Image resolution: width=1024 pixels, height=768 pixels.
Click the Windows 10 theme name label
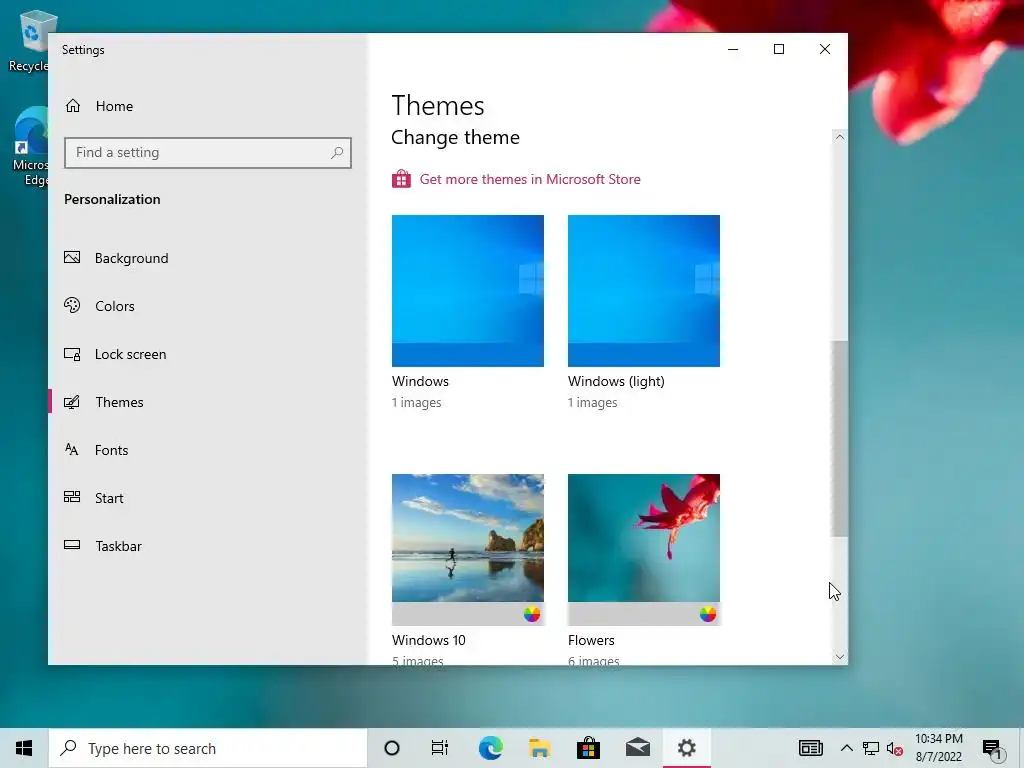428,640
